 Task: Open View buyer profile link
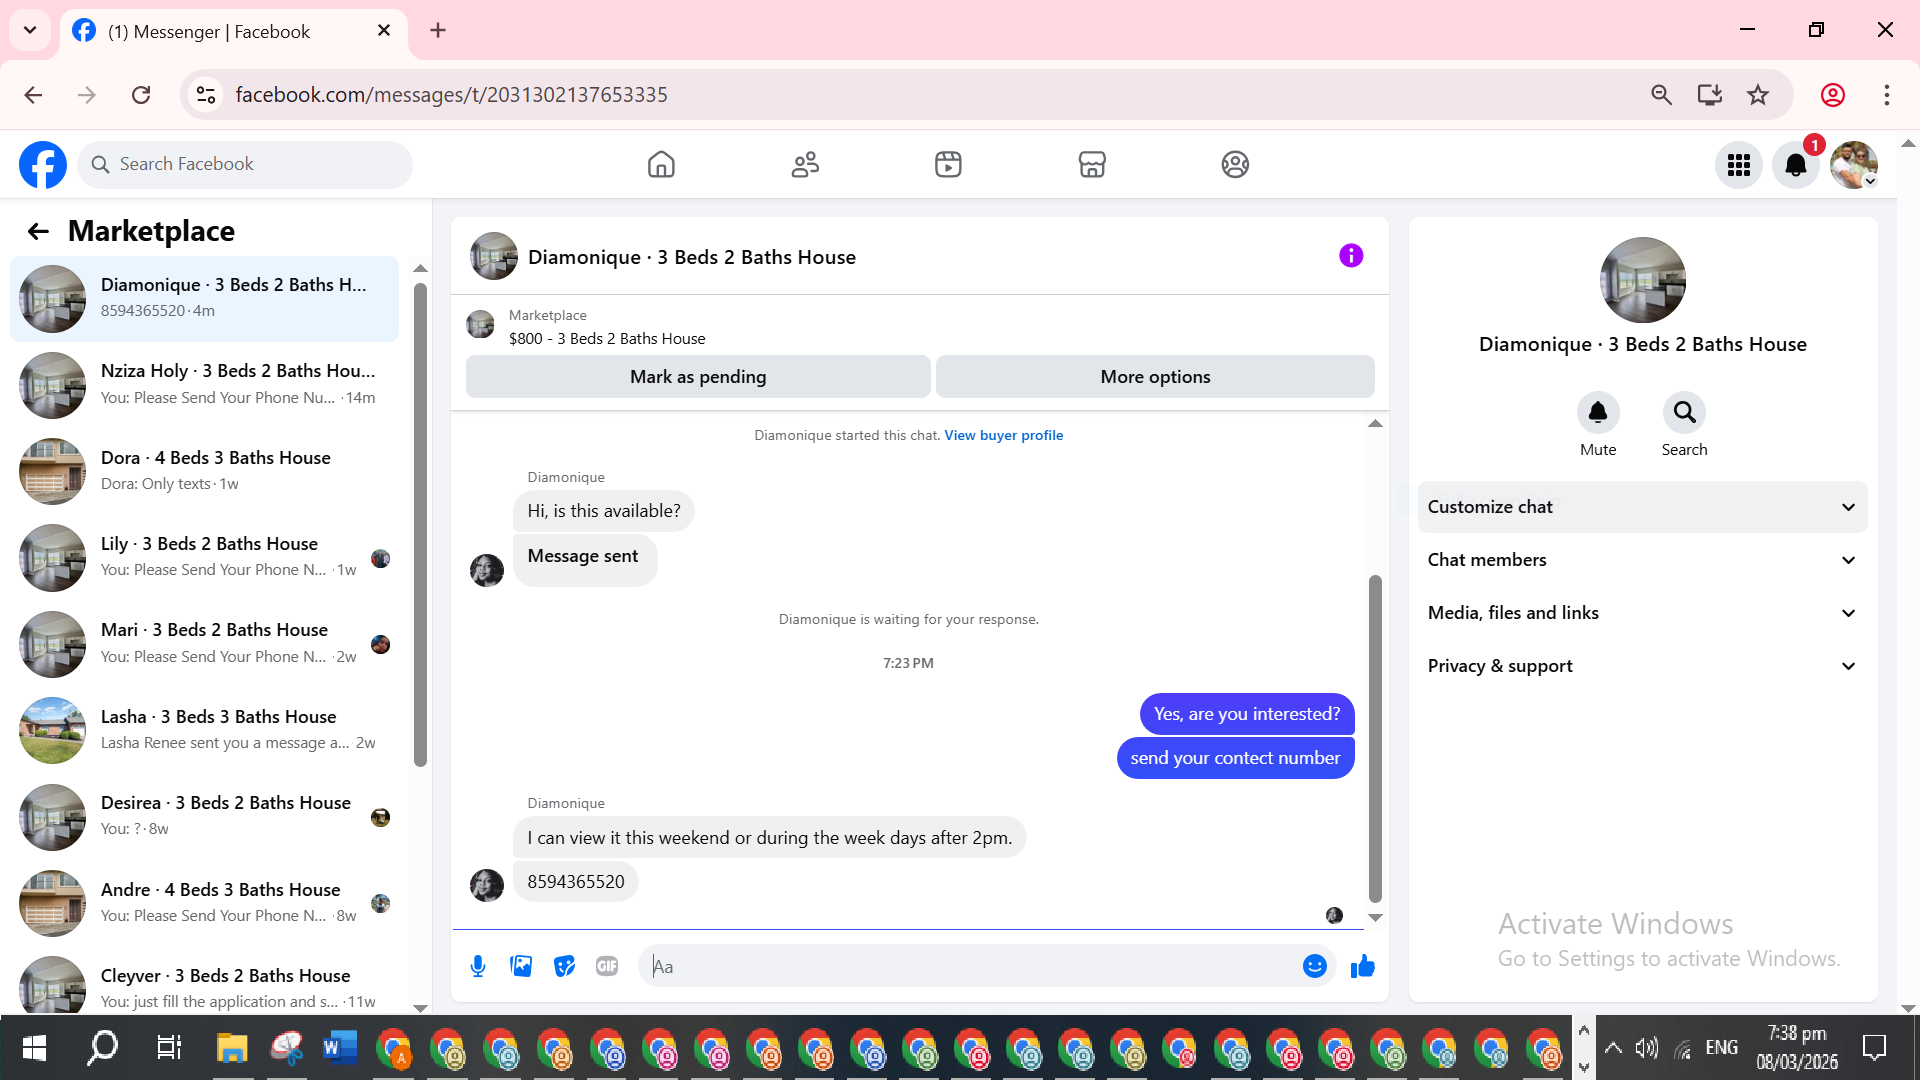(1003, 435)
